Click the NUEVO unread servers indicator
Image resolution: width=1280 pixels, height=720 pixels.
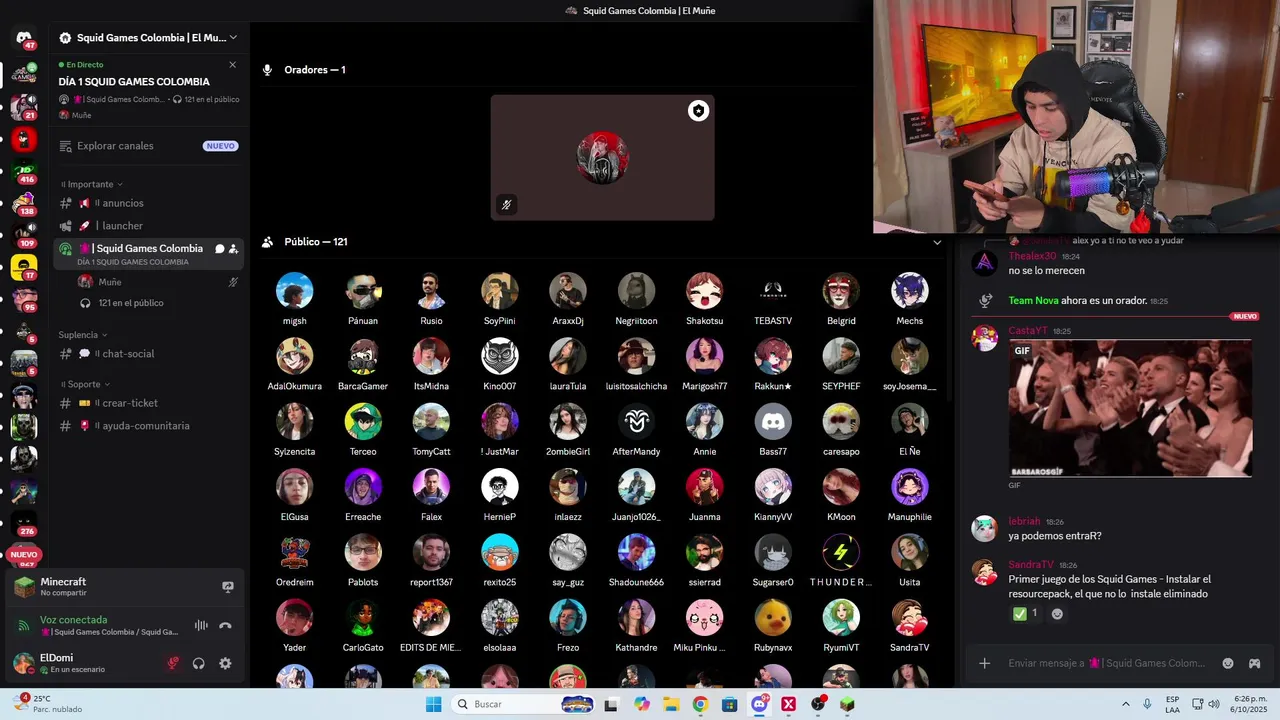point(24,554)
